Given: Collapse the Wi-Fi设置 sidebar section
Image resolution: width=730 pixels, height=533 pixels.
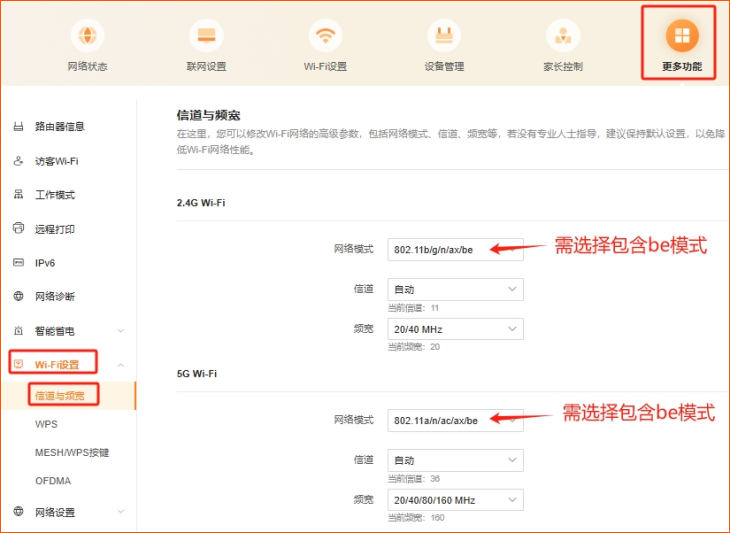Looking at the screenshot, I should click(x=120, y=365).
